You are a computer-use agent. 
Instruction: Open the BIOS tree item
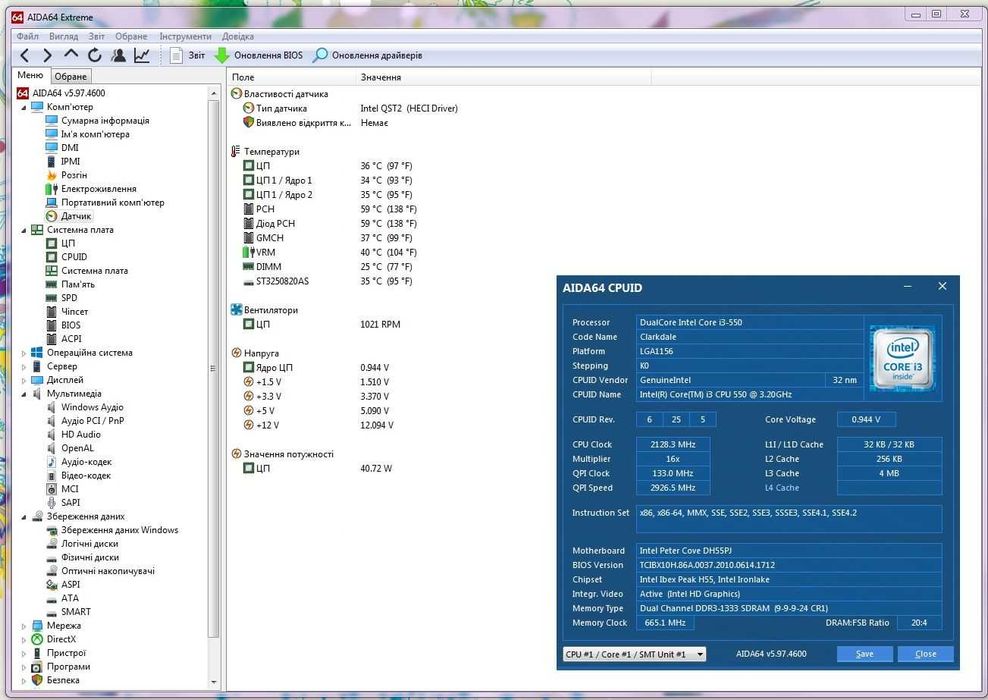[x=63, y=325]
